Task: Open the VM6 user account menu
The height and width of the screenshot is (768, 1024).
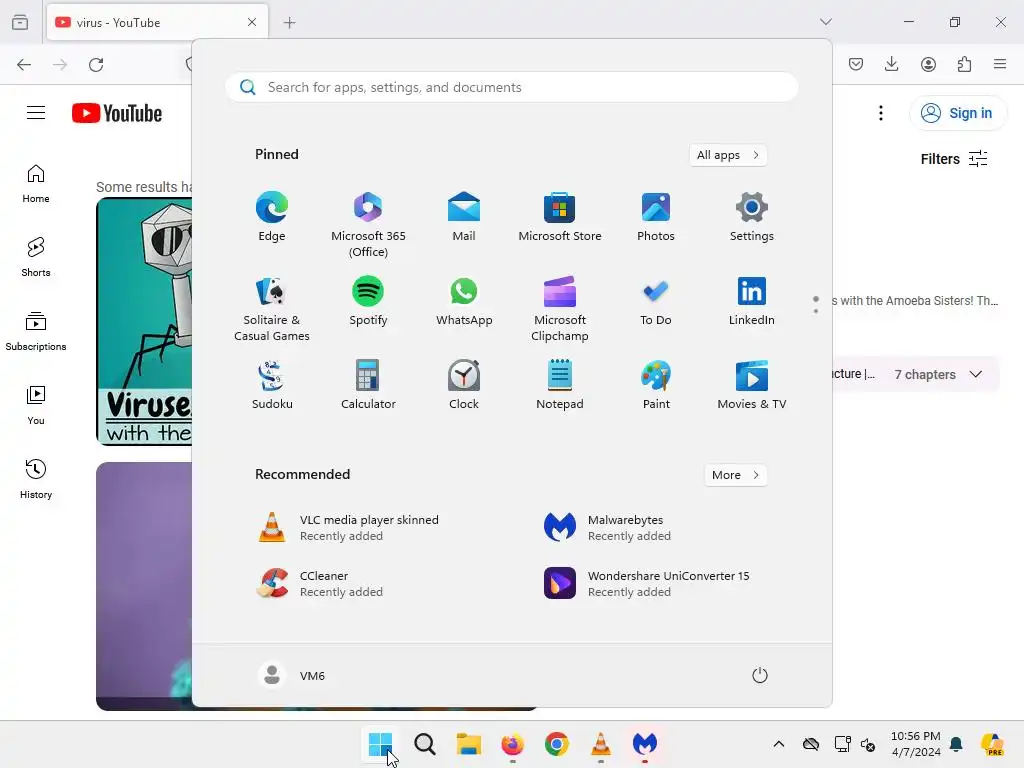Action: click(291, 675)
